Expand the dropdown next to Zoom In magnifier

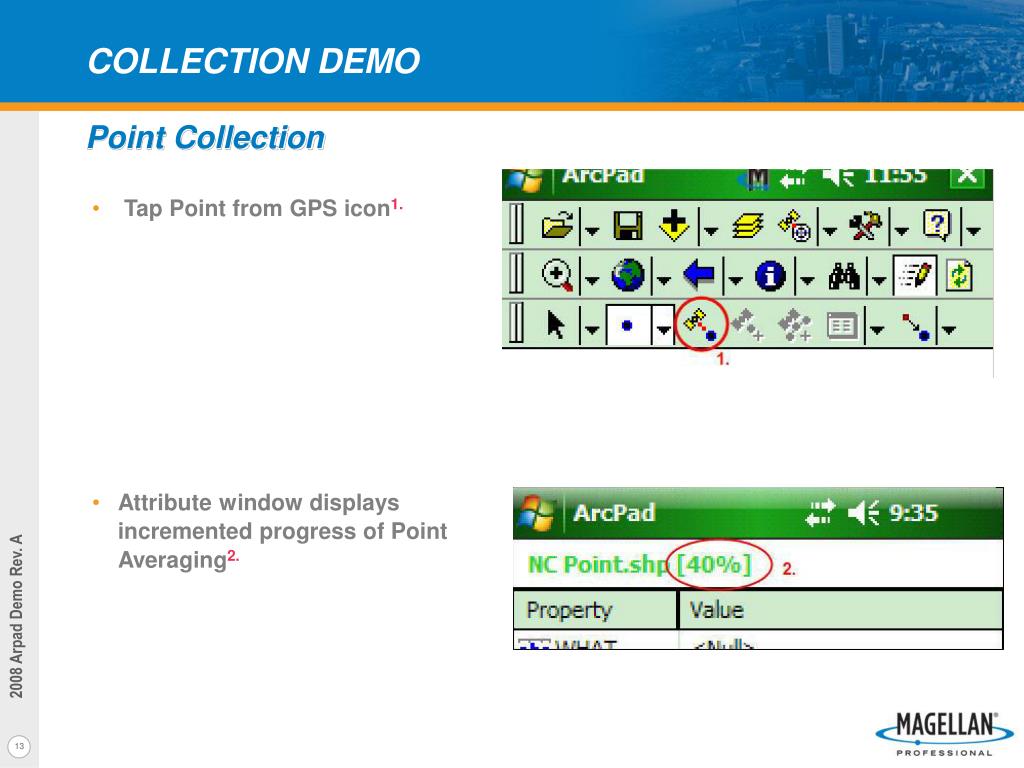click(592, 280)
